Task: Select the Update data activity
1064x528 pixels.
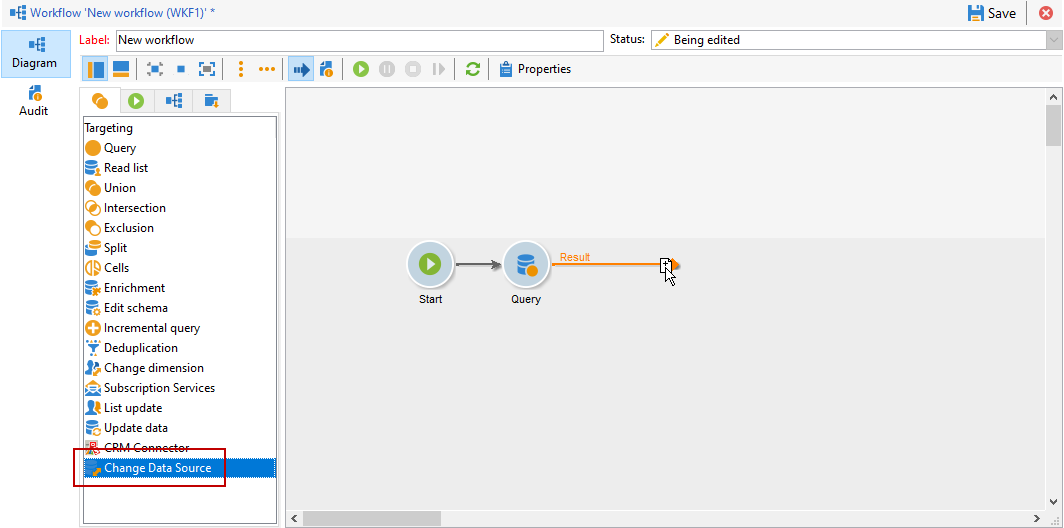Action: (x=180, y=428)
